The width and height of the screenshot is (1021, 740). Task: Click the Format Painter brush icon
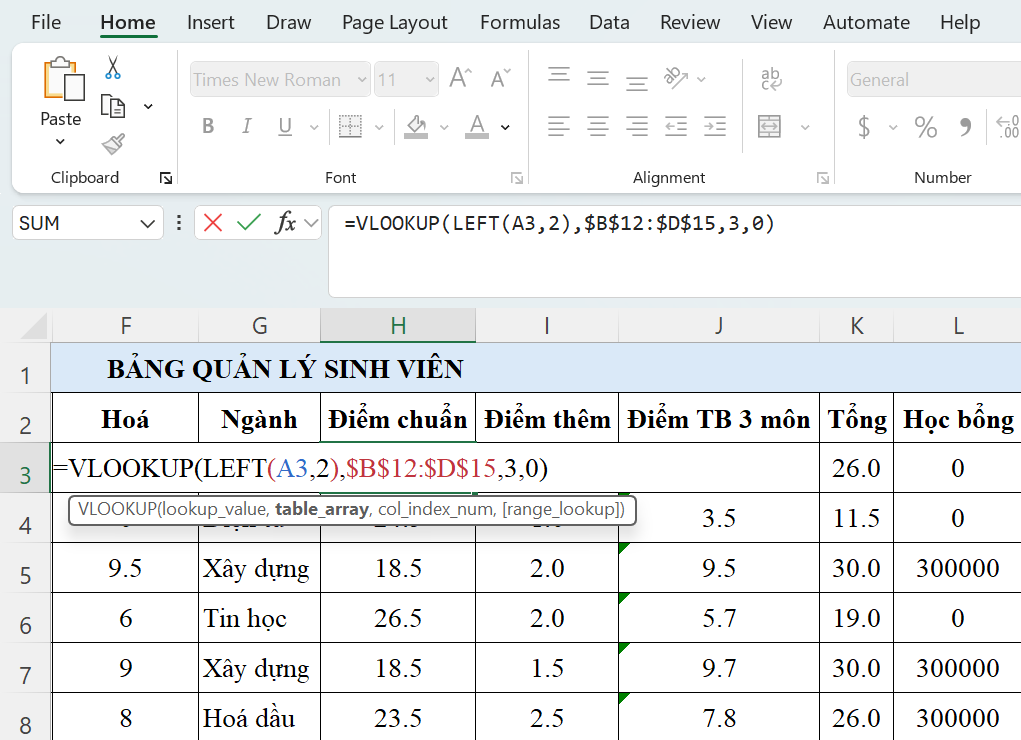click(113, 144)
